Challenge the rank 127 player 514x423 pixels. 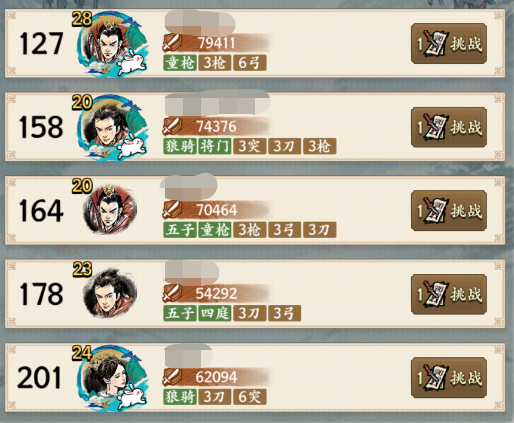pyautogui.click(x=449, y=44)
